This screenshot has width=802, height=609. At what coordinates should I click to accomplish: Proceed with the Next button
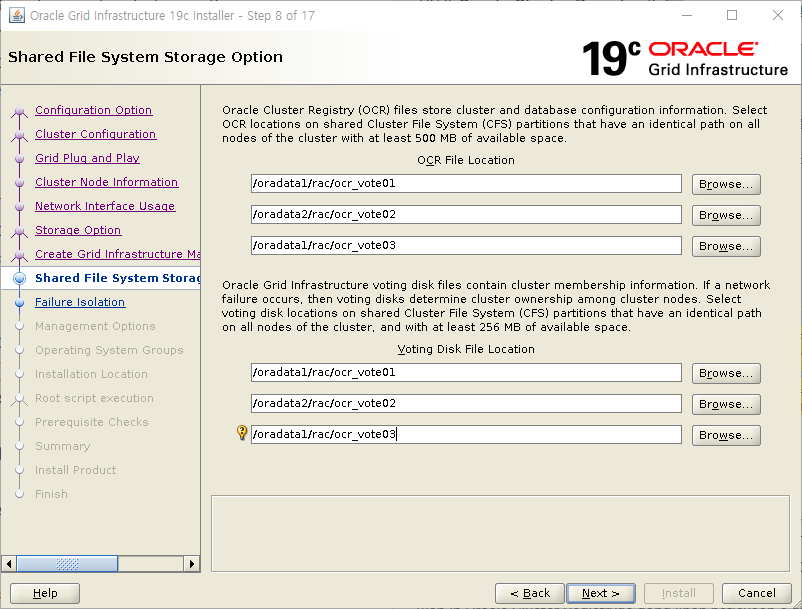click(601, 593)
